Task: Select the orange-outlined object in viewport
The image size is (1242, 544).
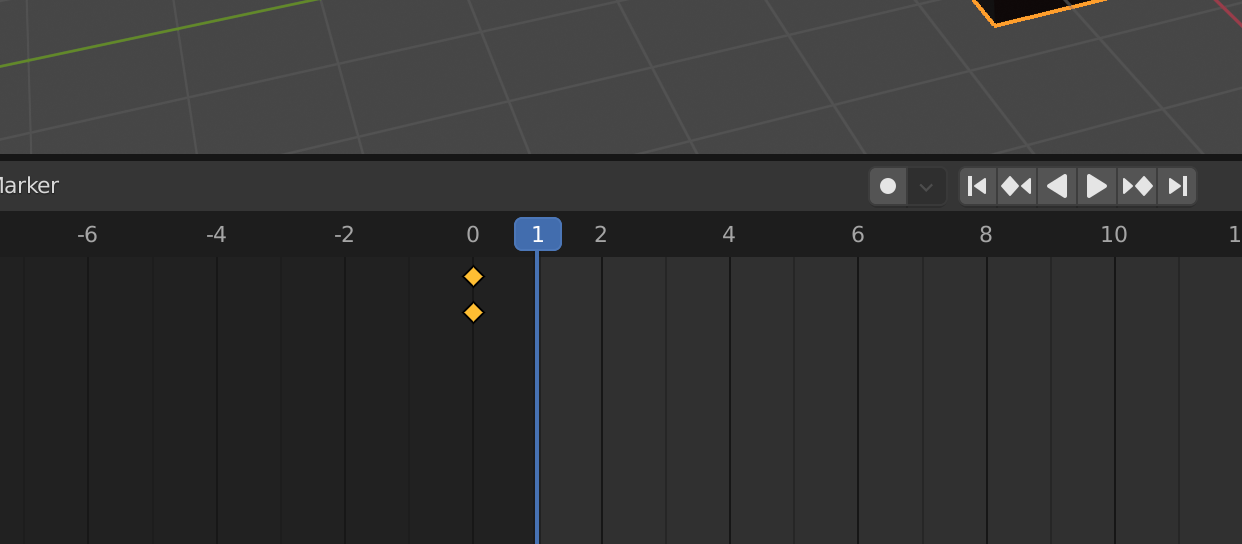Action: pyautogui.click(x=1030, y=8)
